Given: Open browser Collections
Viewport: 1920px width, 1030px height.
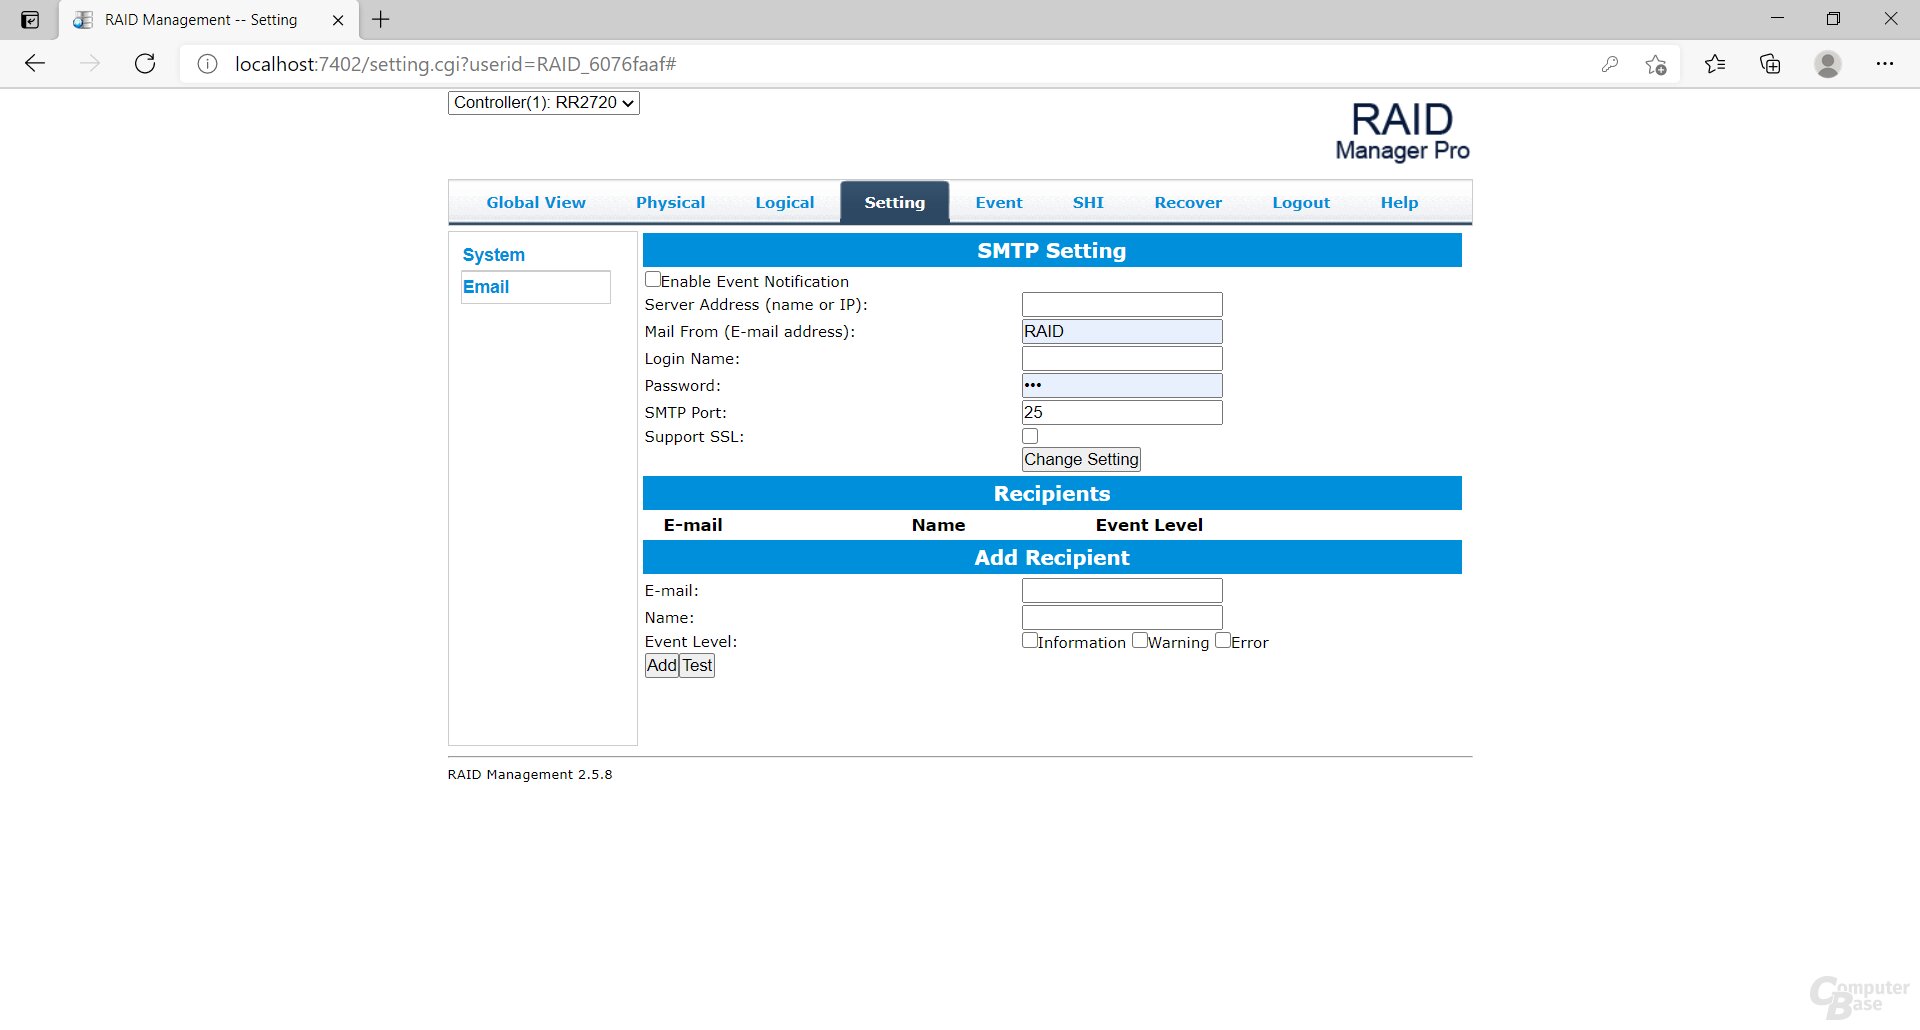Looking at the screenshot, I should point(1770,64).
